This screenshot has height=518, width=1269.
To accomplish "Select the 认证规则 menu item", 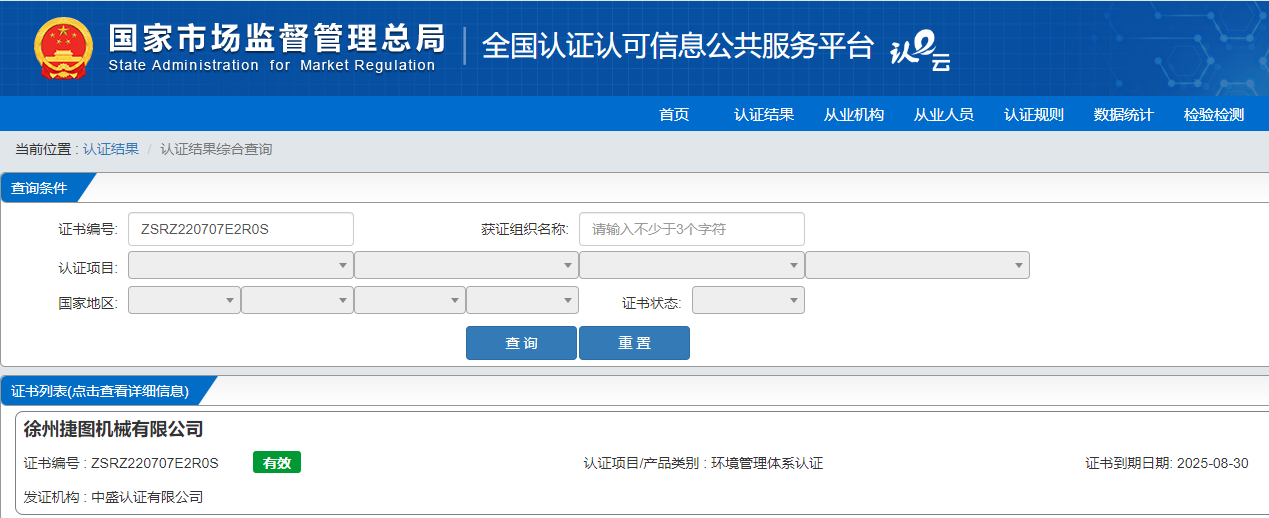I will tap(1034, 114).
